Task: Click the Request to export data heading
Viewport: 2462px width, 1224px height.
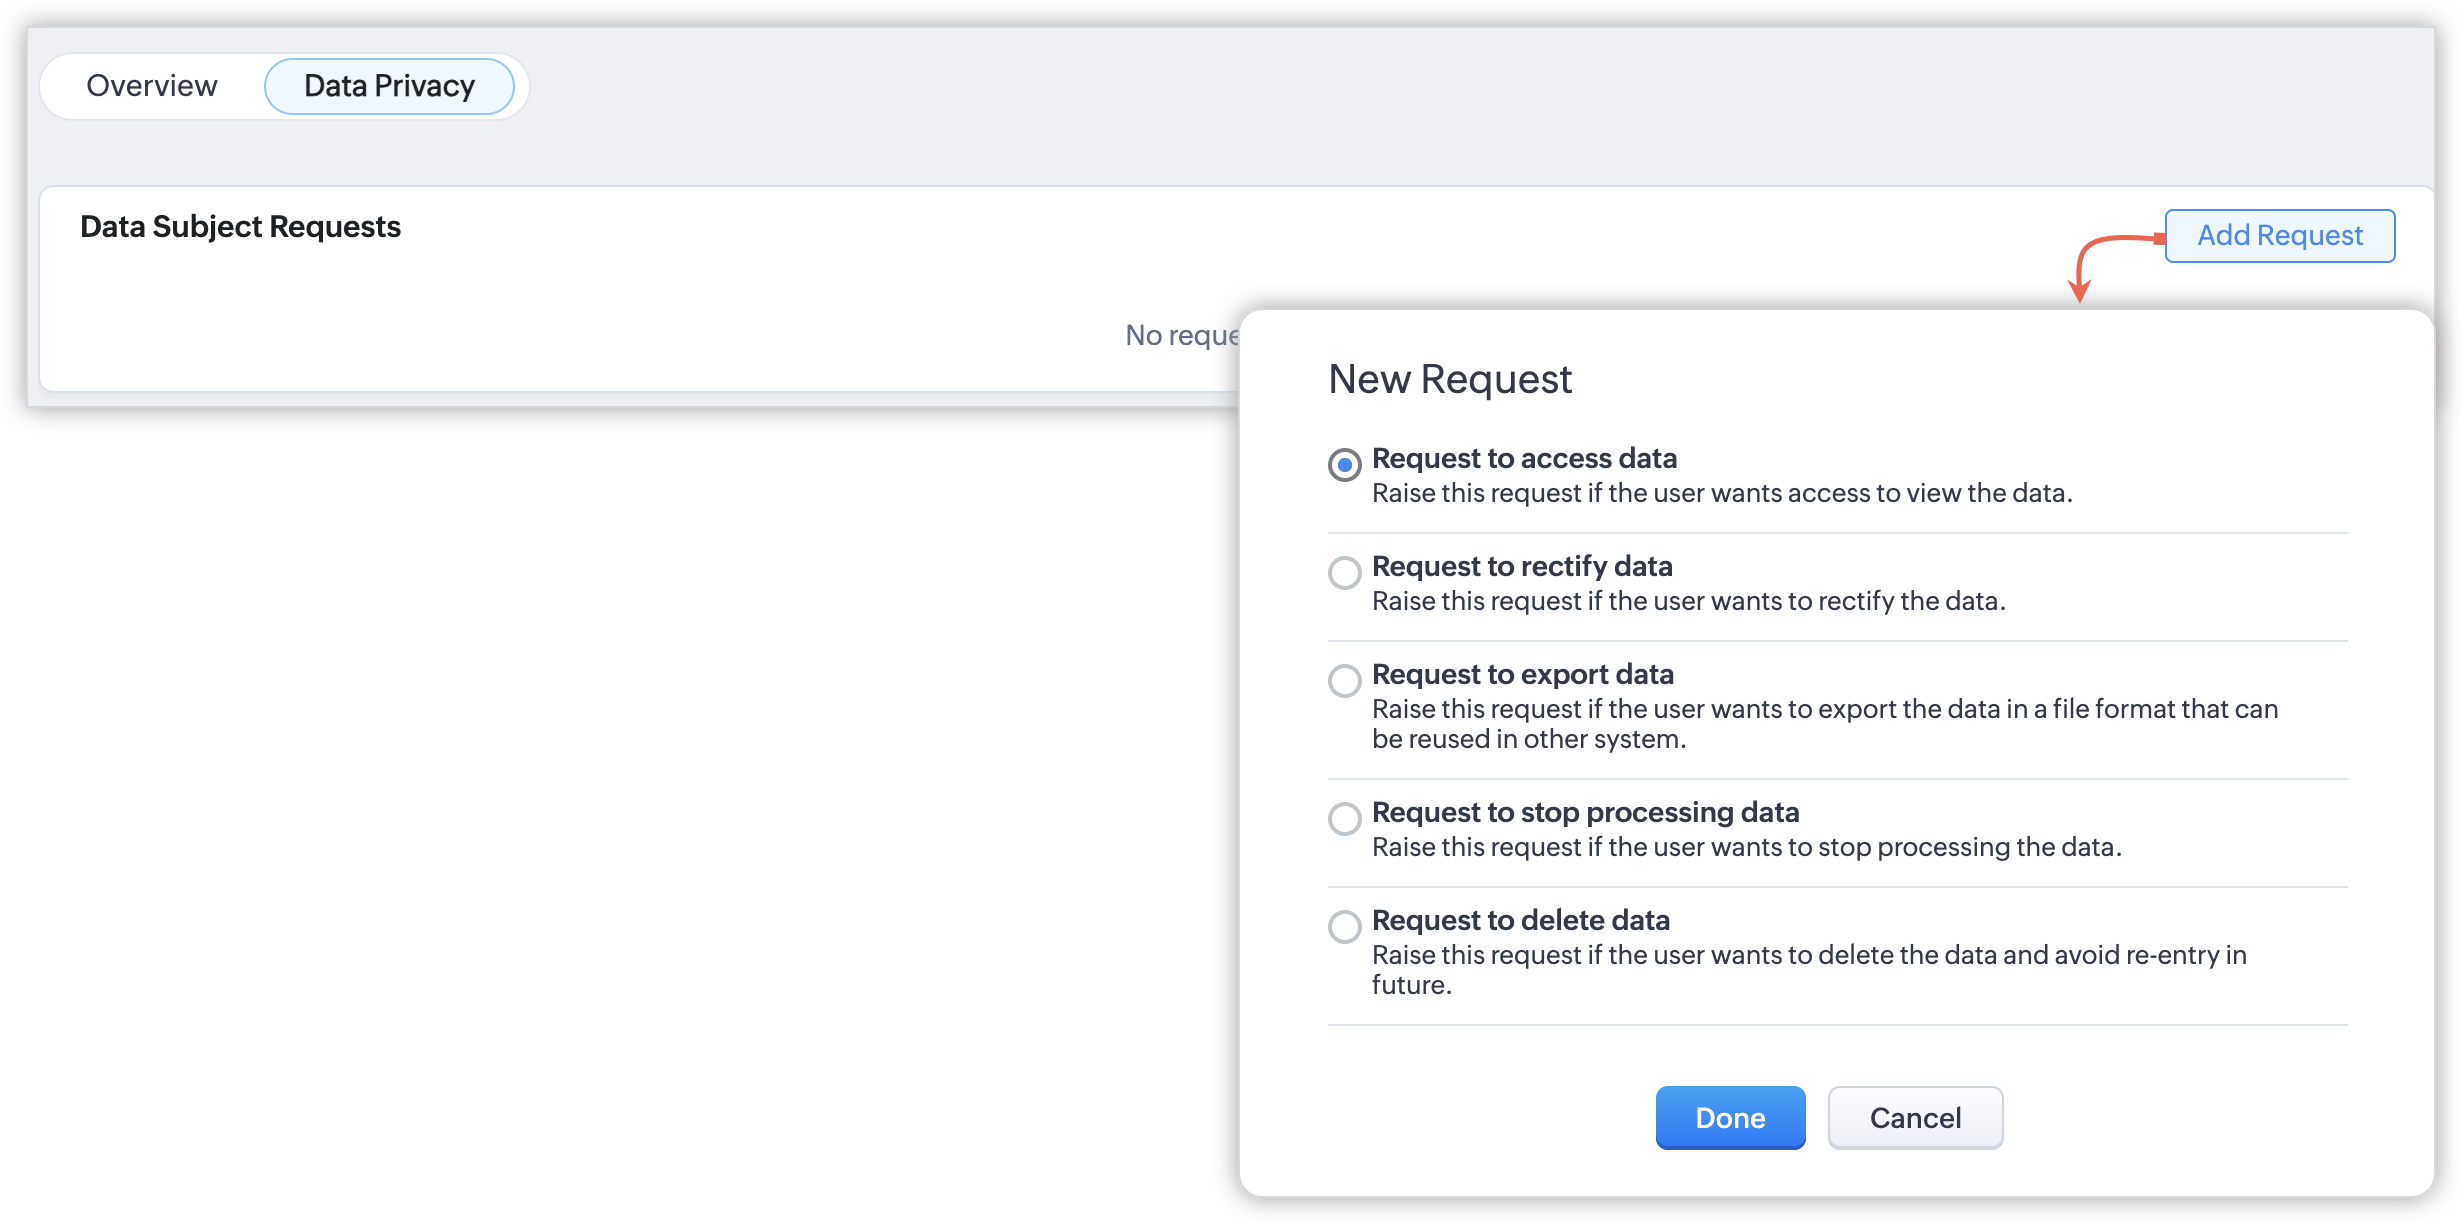Action: (1522, 674)
